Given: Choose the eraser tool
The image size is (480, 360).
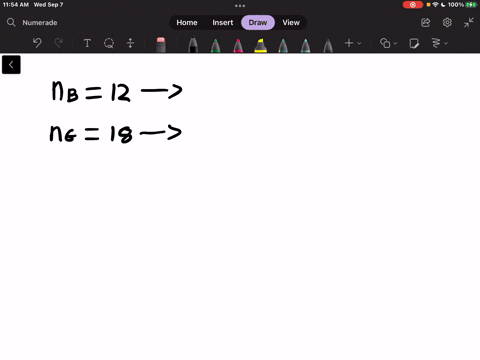Looking at the screenshot, I should [161, 44].
